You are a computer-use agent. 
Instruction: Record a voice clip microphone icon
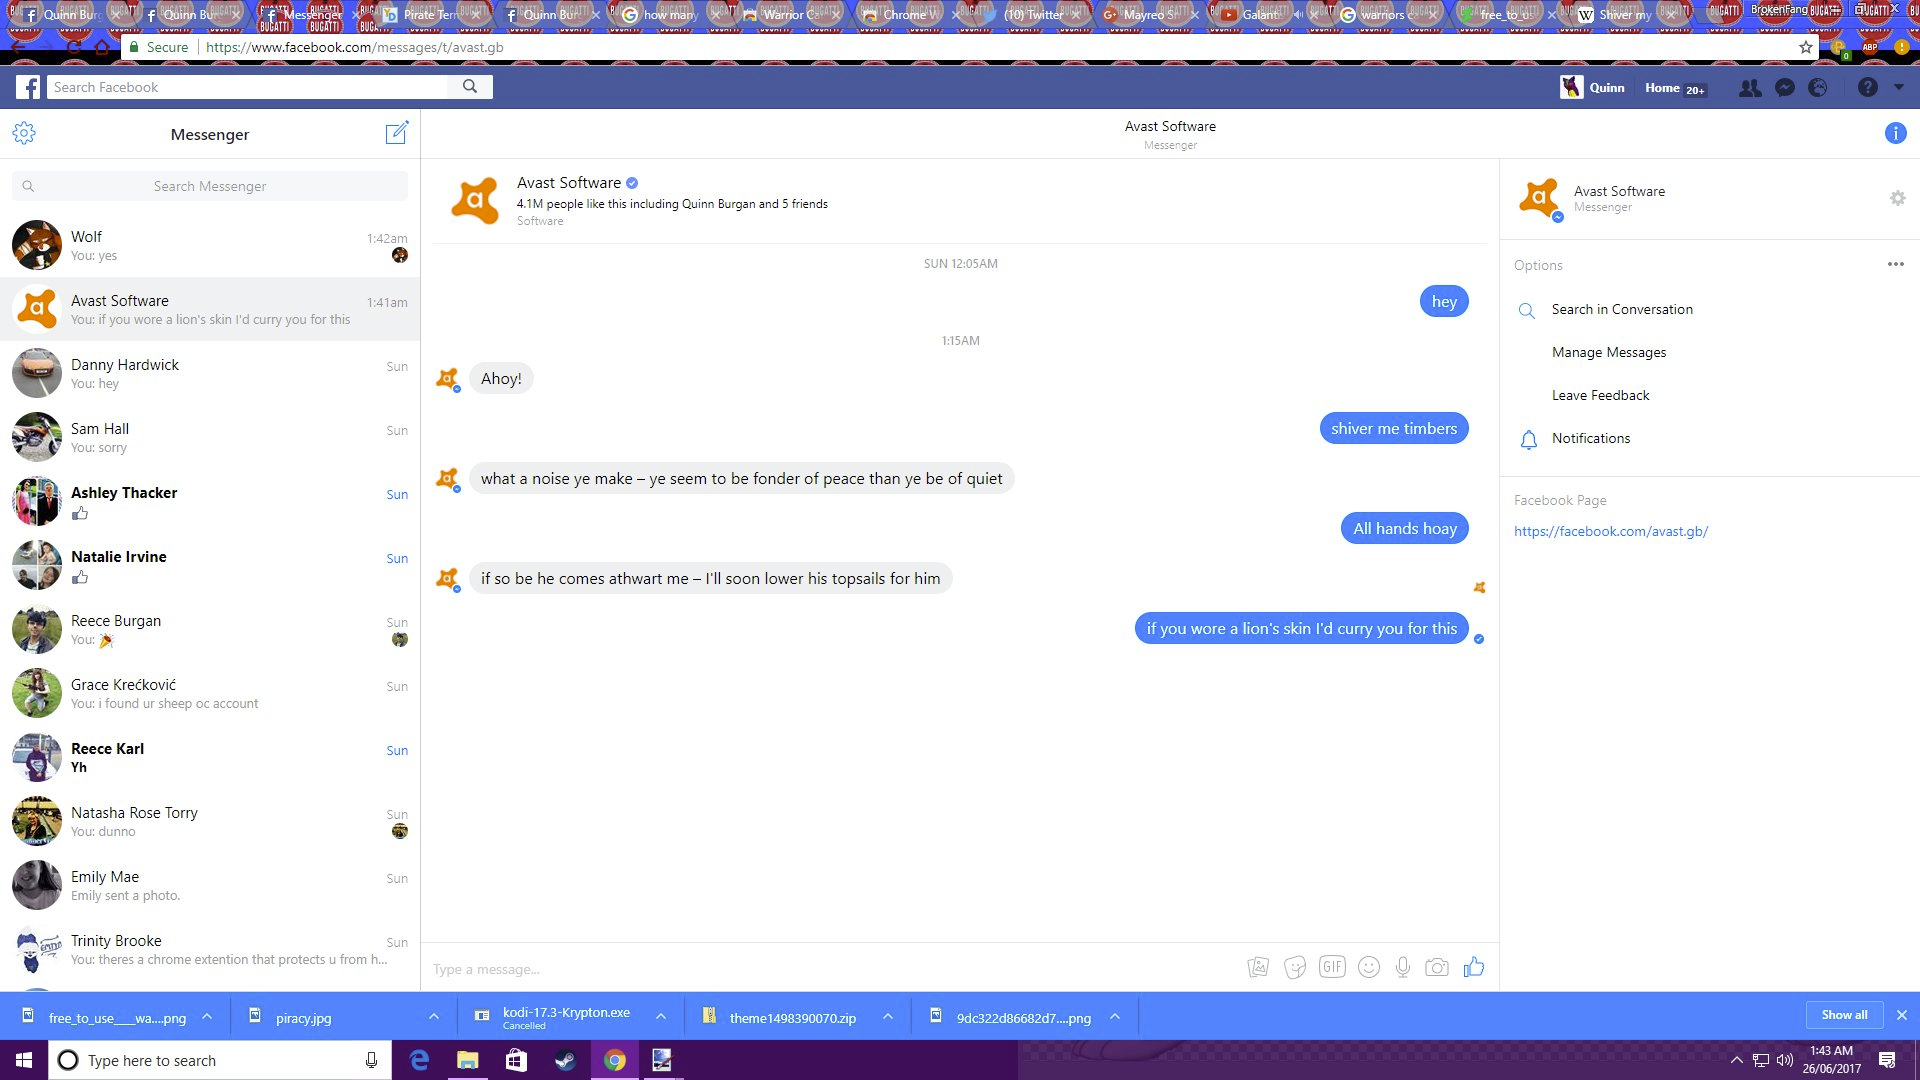[1403, 967]
